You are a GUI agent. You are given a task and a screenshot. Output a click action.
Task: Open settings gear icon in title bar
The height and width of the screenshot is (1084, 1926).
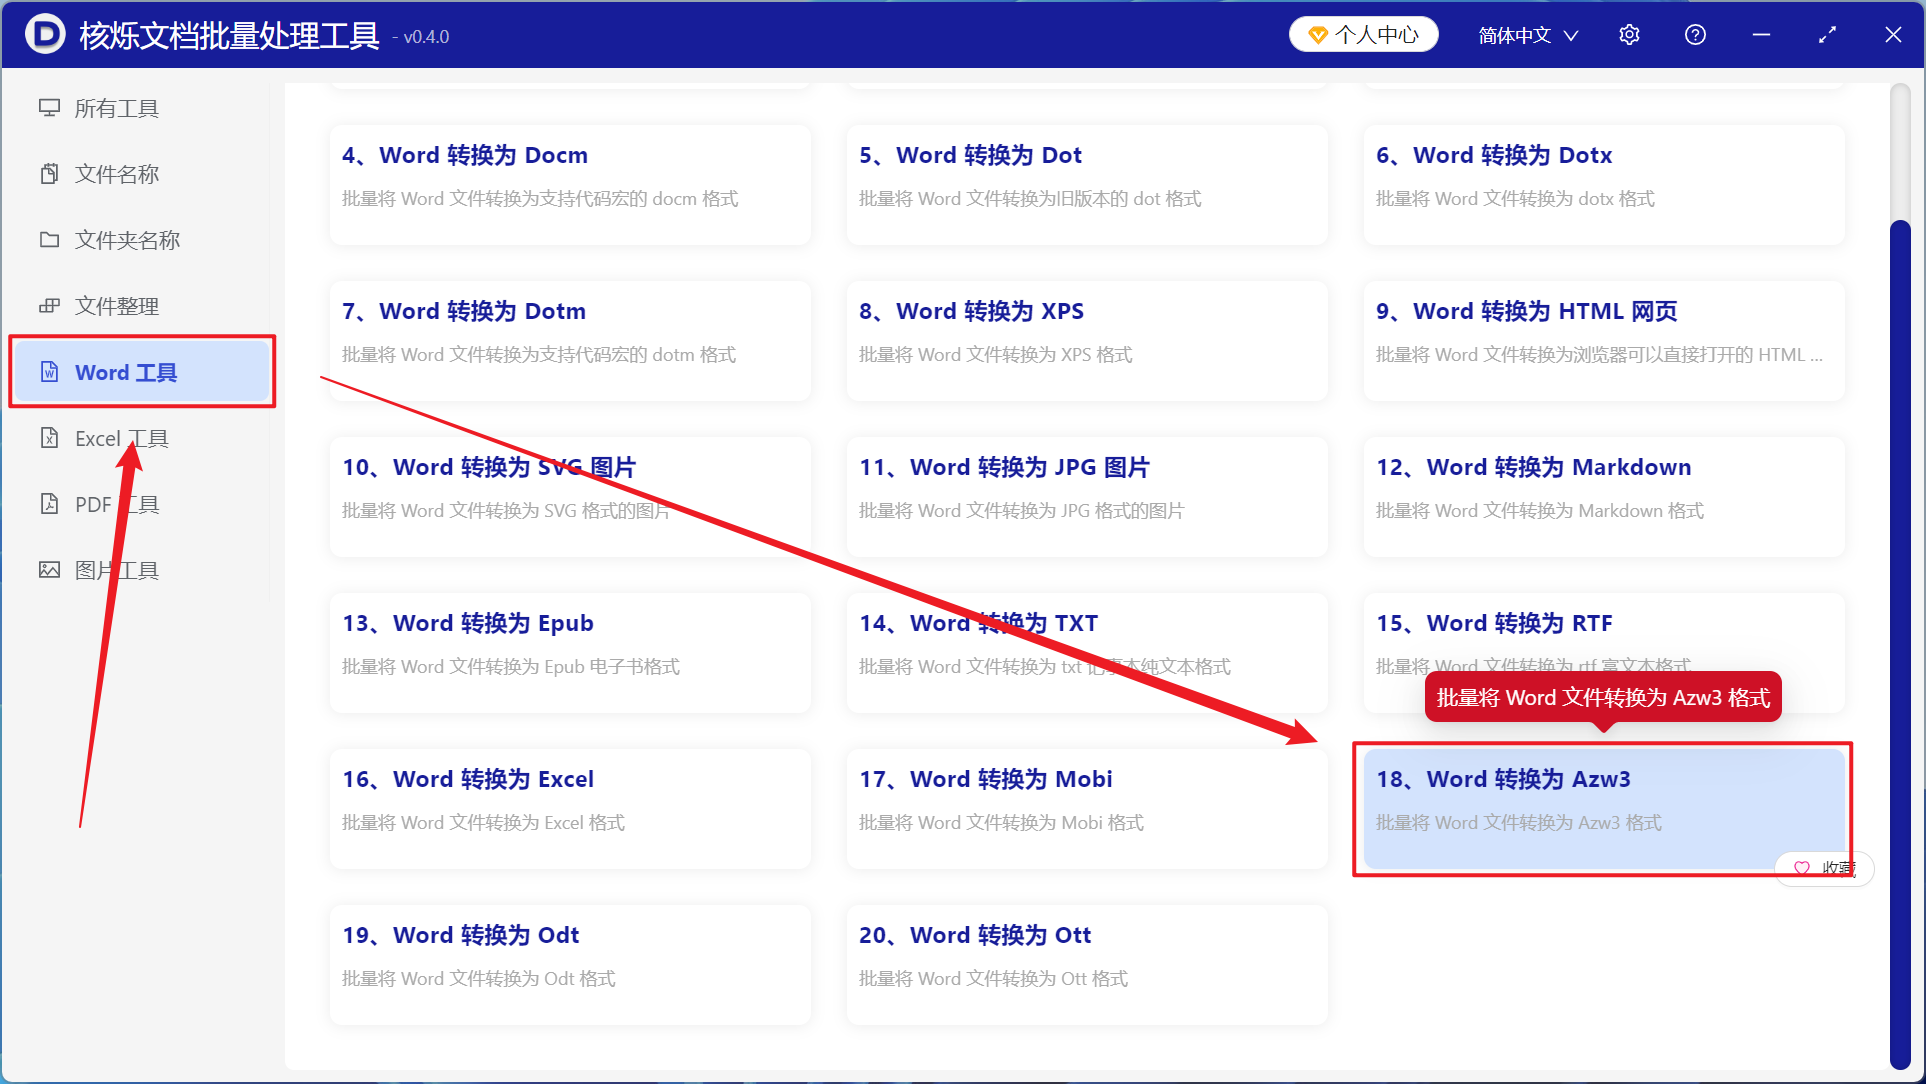tap(1629, 35)
